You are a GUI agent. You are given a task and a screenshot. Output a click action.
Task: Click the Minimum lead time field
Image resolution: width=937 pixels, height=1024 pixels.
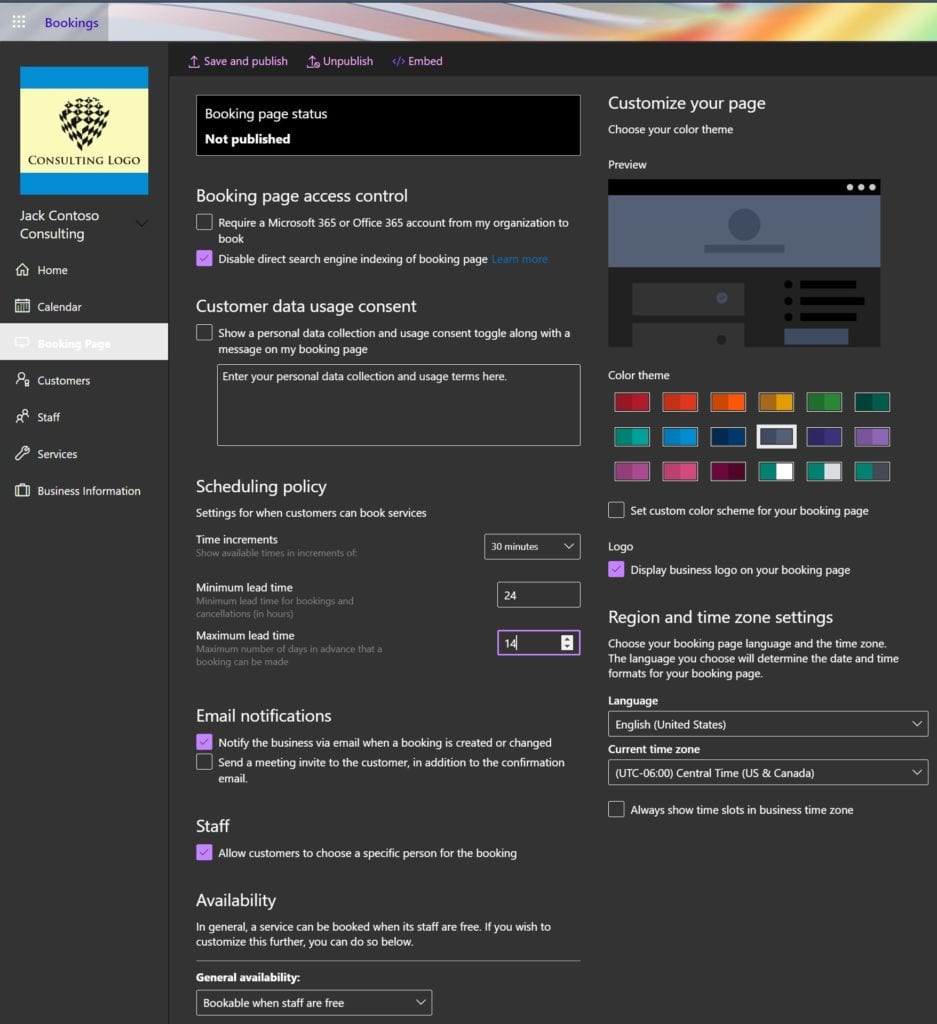[x=538, y=595]
